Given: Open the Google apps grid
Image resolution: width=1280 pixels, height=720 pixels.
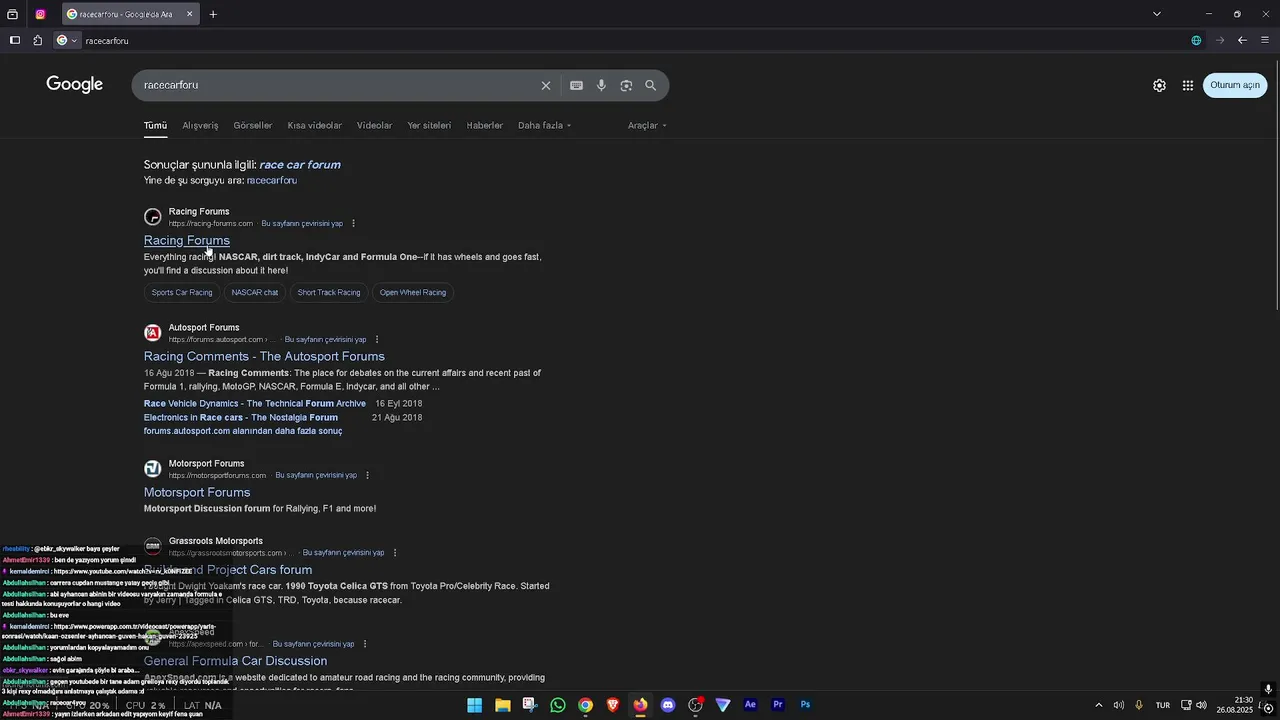Looking at the screenshot, I should pos(1188,85).
